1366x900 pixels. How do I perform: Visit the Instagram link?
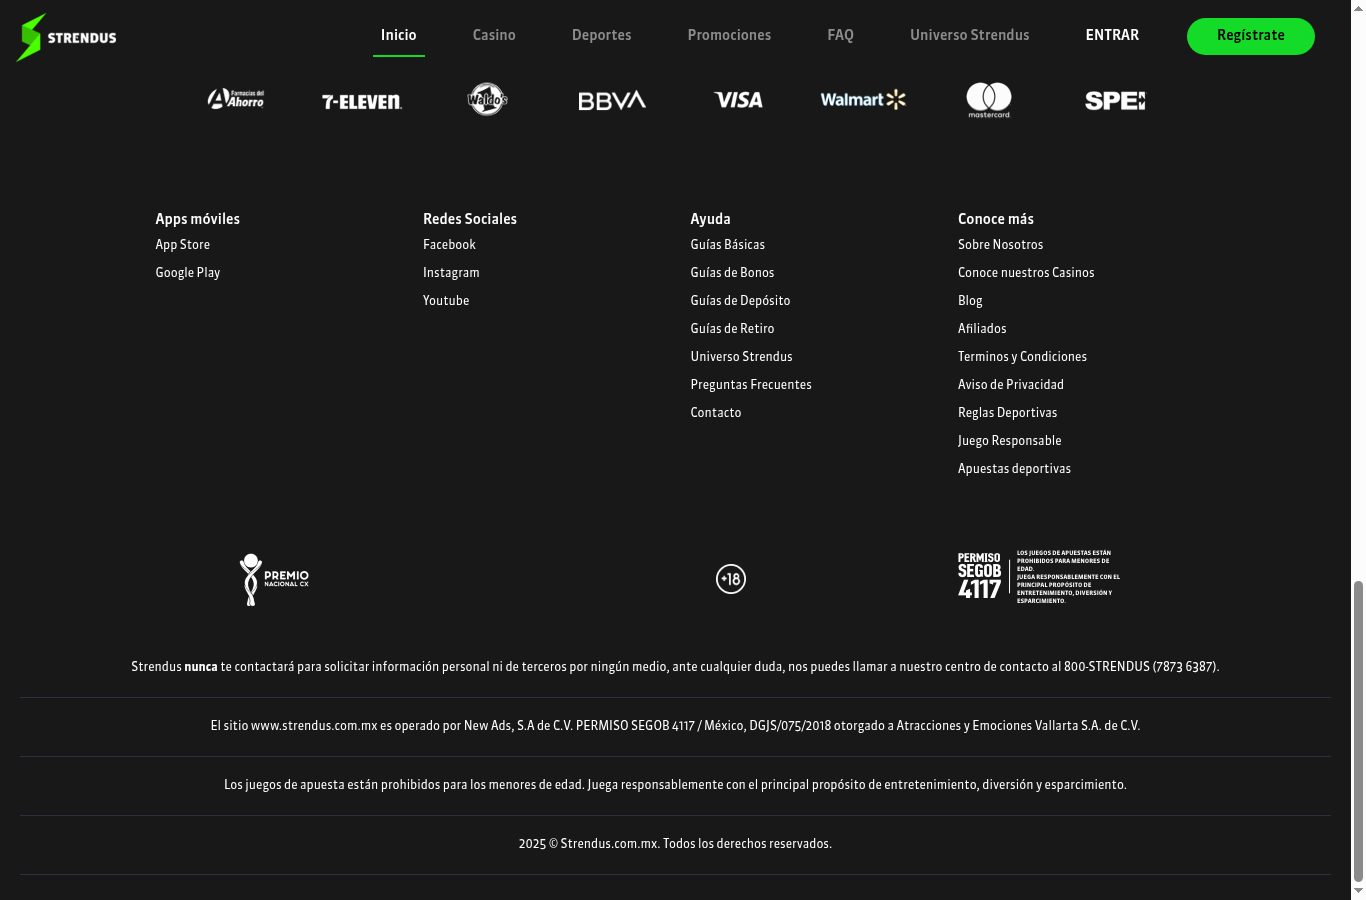pyautogui.click(x=451, y=273)
